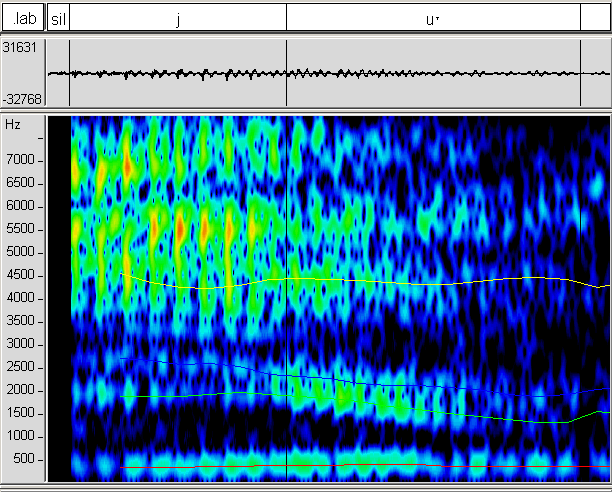This screenshot has width=612, height=492.
Task: Click the Hz unit label on frequency axis
Action: [12, 125]
